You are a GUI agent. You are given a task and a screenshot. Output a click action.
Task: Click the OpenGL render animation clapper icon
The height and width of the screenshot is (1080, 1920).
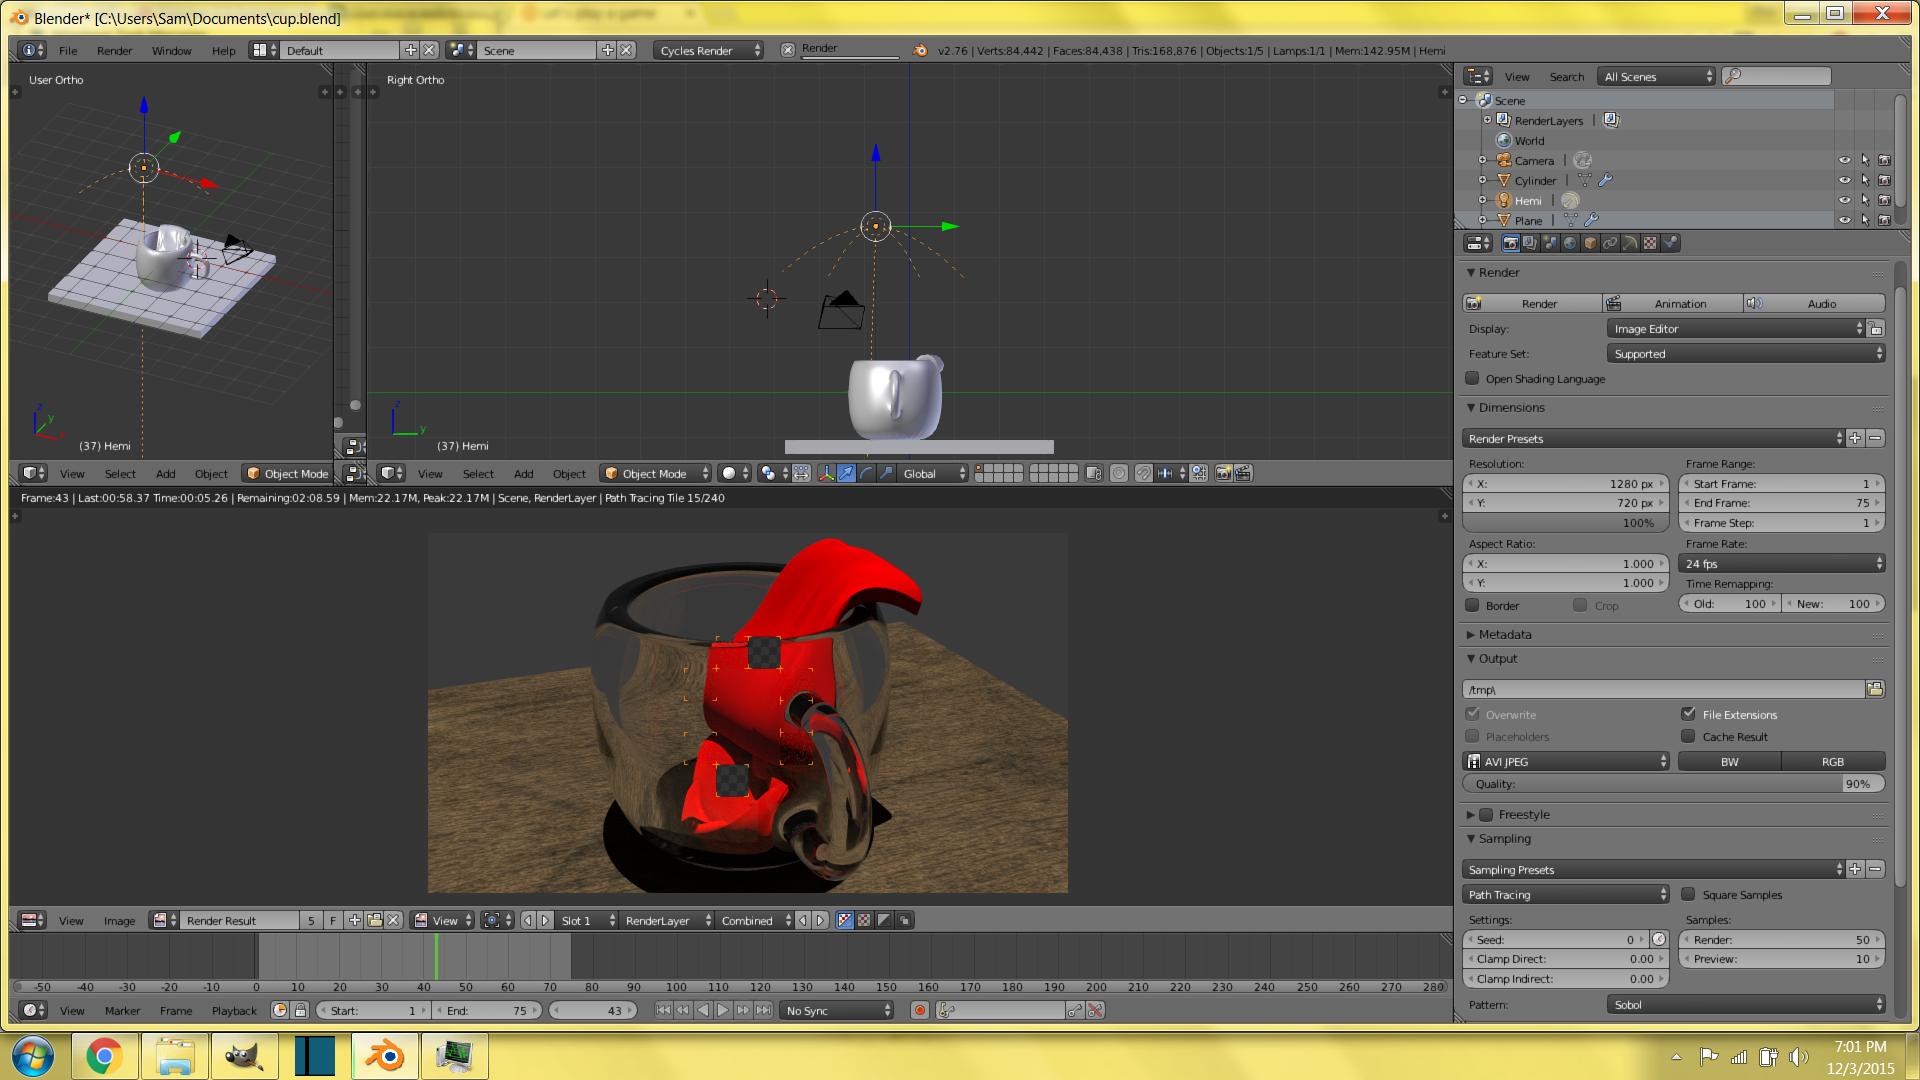1243,473
